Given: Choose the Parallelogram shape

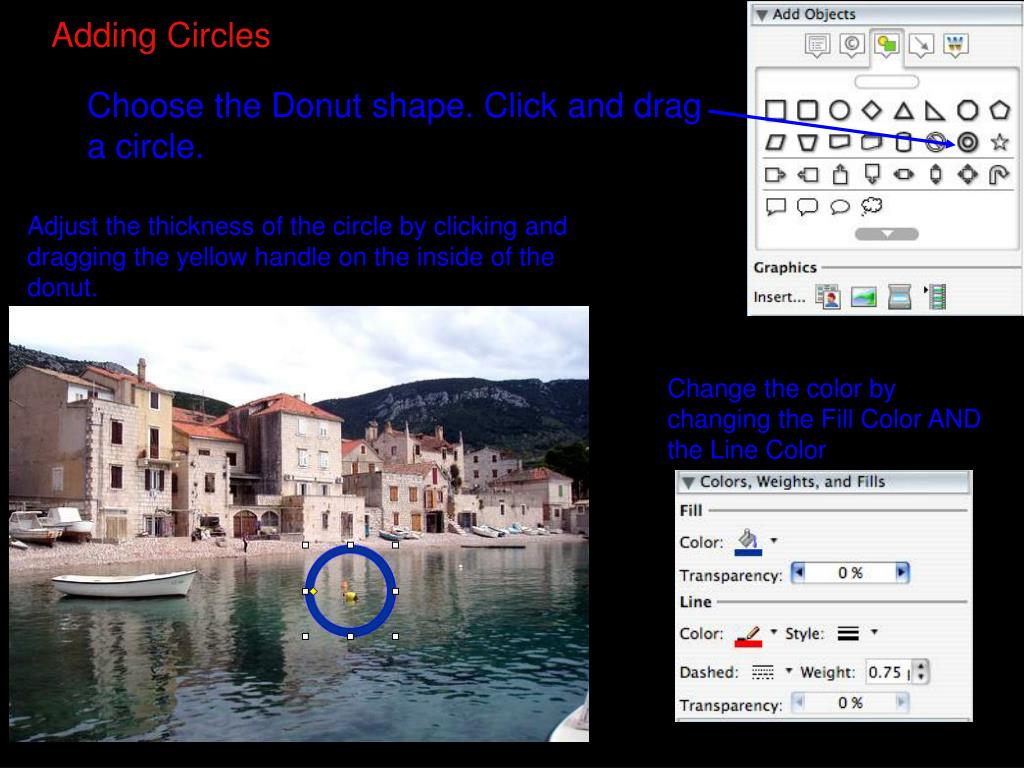Looking at the screenshot, I should (x=775, y=142).
